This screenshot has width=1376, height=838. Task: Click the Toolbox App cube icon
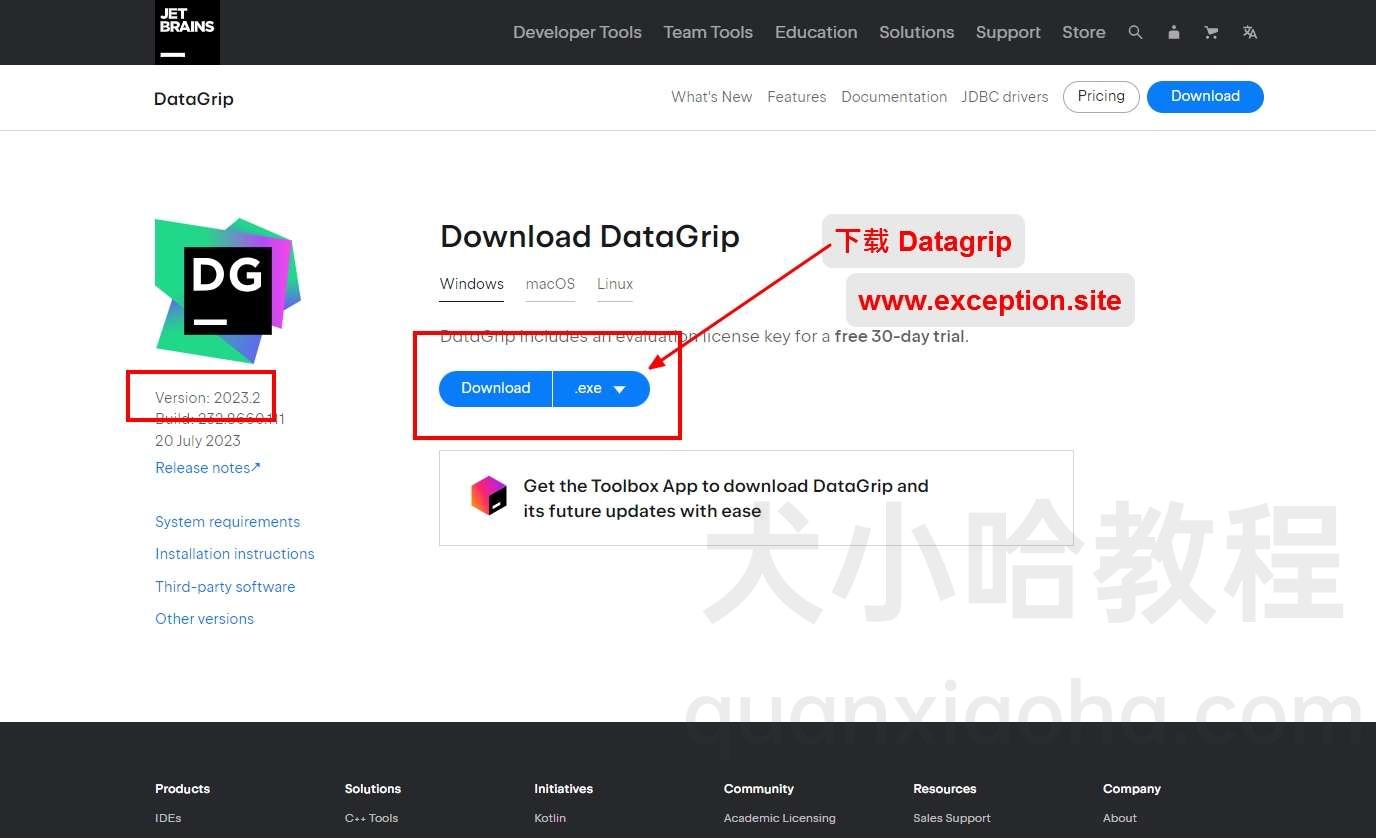489,496
